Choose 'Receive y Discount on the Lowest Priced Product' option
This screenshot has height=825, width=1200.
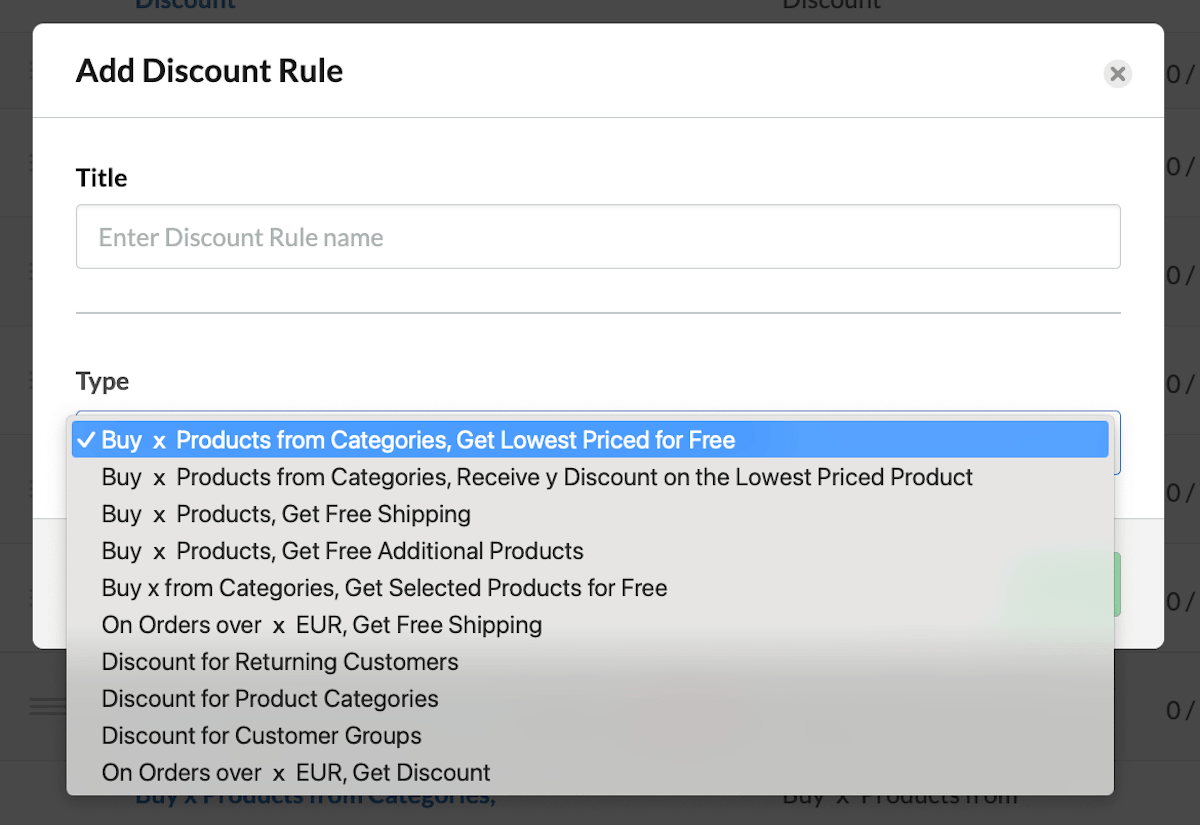click(590, 477)
